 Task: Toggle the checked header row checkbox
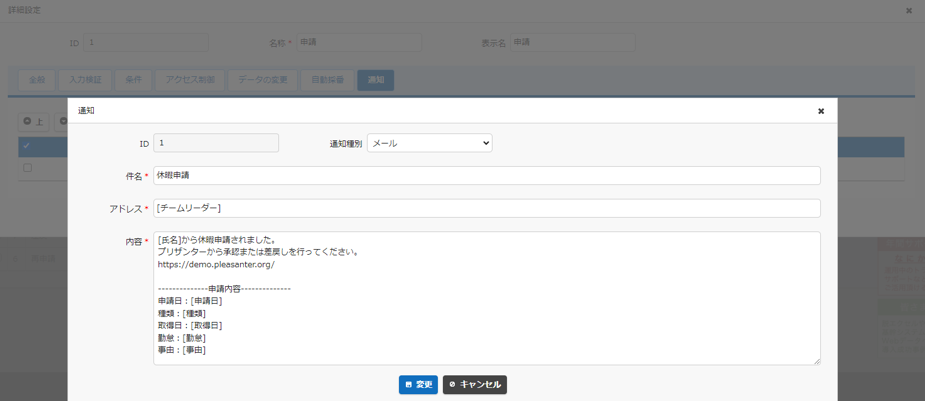27,146
